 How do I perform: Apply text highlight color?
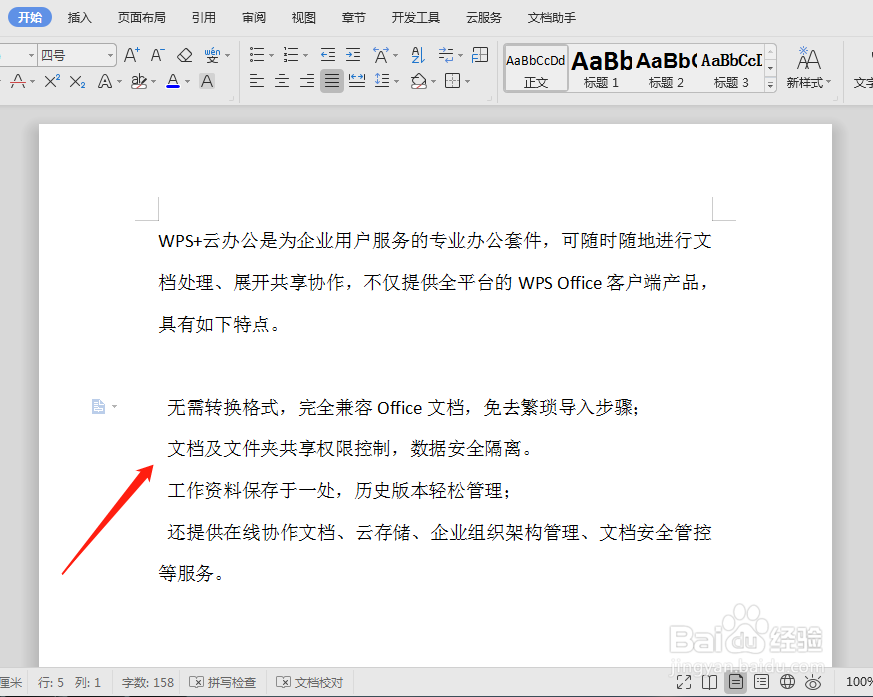(139, 82)
